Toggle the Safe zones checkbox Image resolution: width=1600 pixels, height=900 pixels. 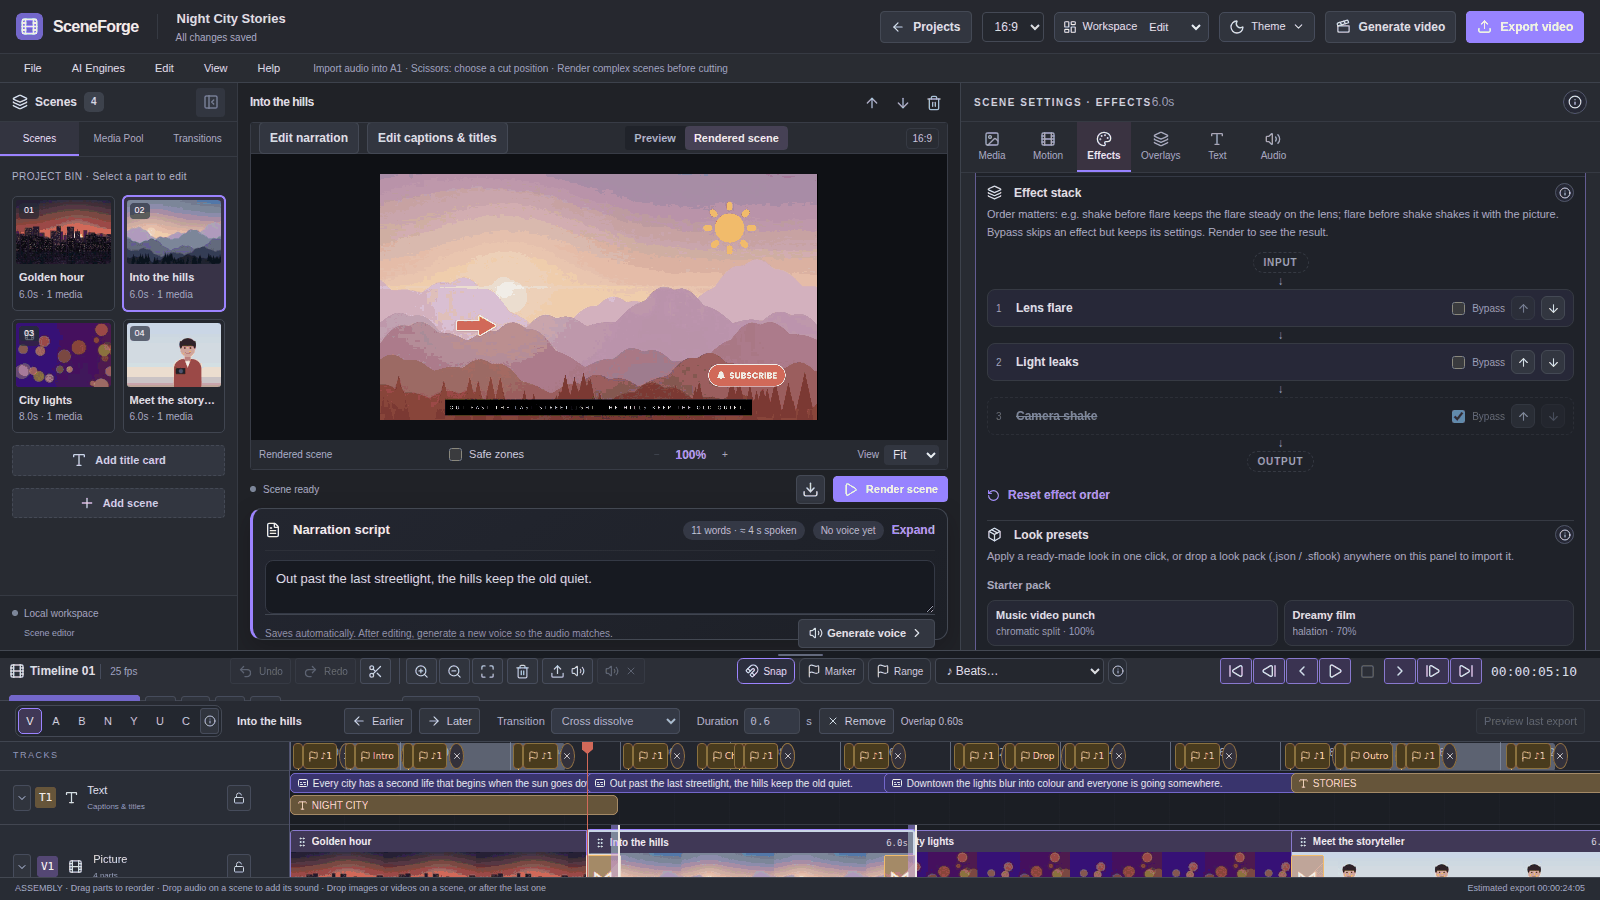pyautogui.click(x=456, y=454)
